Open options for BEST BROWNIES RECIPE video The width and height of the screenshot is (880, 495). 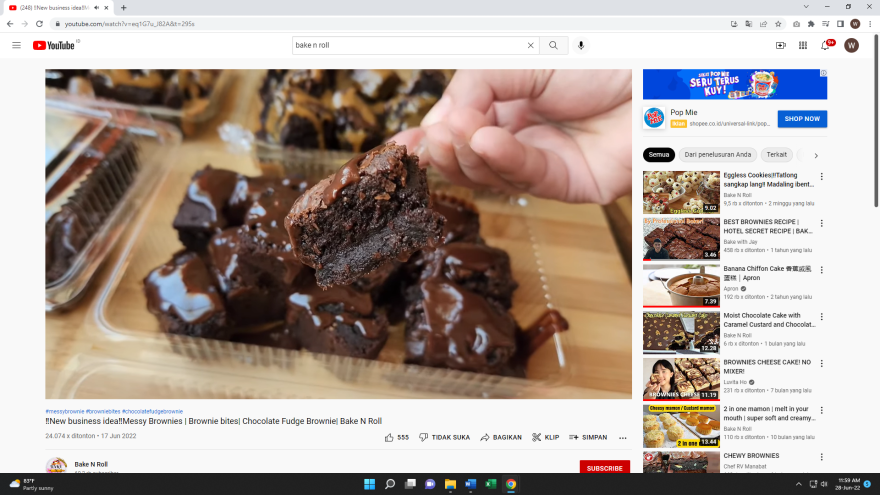click(822, 223)
